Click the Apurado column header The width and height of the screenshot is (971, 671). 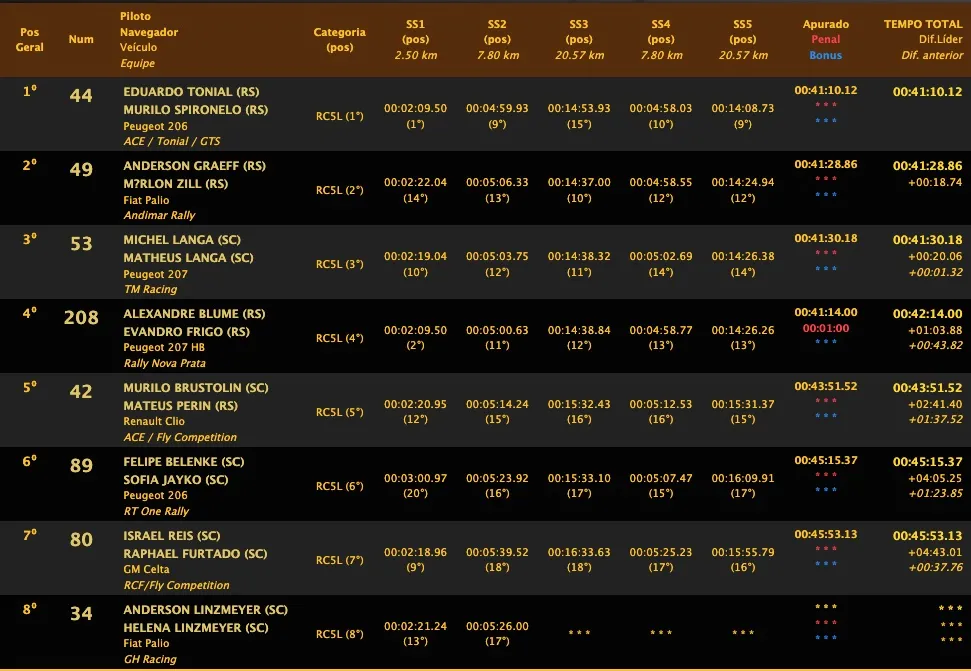pos(825,24)
